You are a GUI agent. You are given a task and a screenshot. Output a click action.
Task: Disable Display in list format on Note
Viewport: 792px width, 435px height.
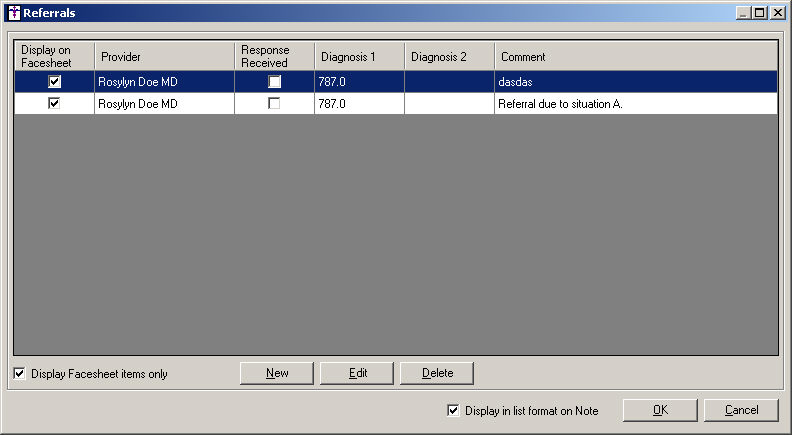454,410
